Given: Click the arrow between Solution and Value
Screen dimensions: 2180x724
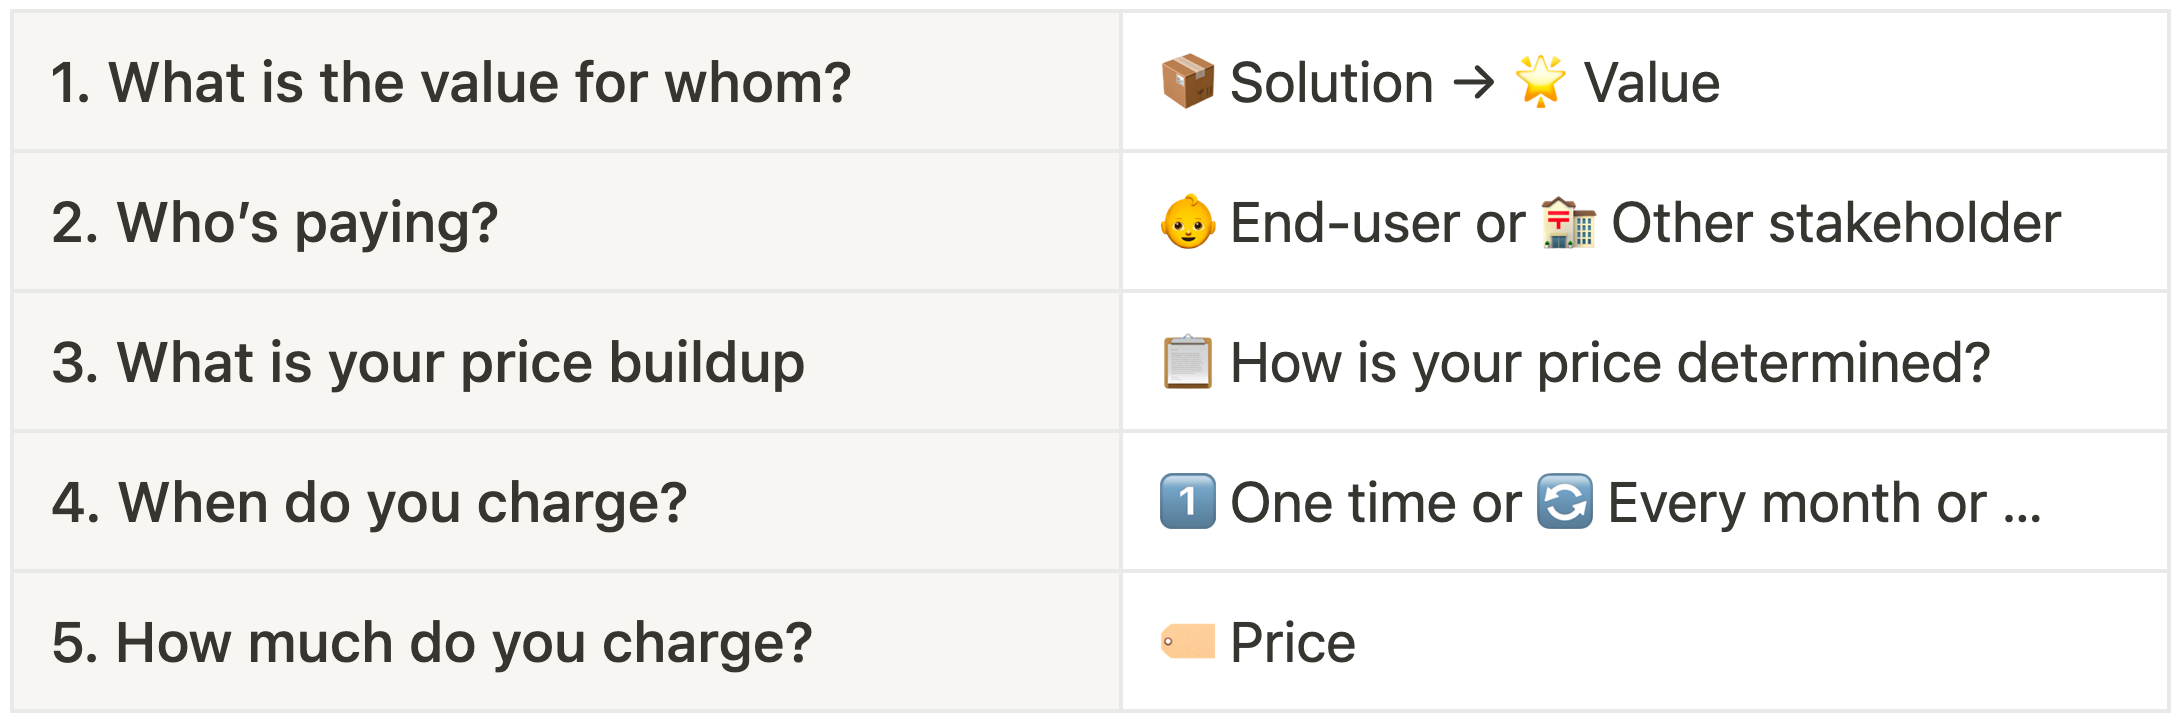Looking at the screenshot, I should tap(1474, 84).
